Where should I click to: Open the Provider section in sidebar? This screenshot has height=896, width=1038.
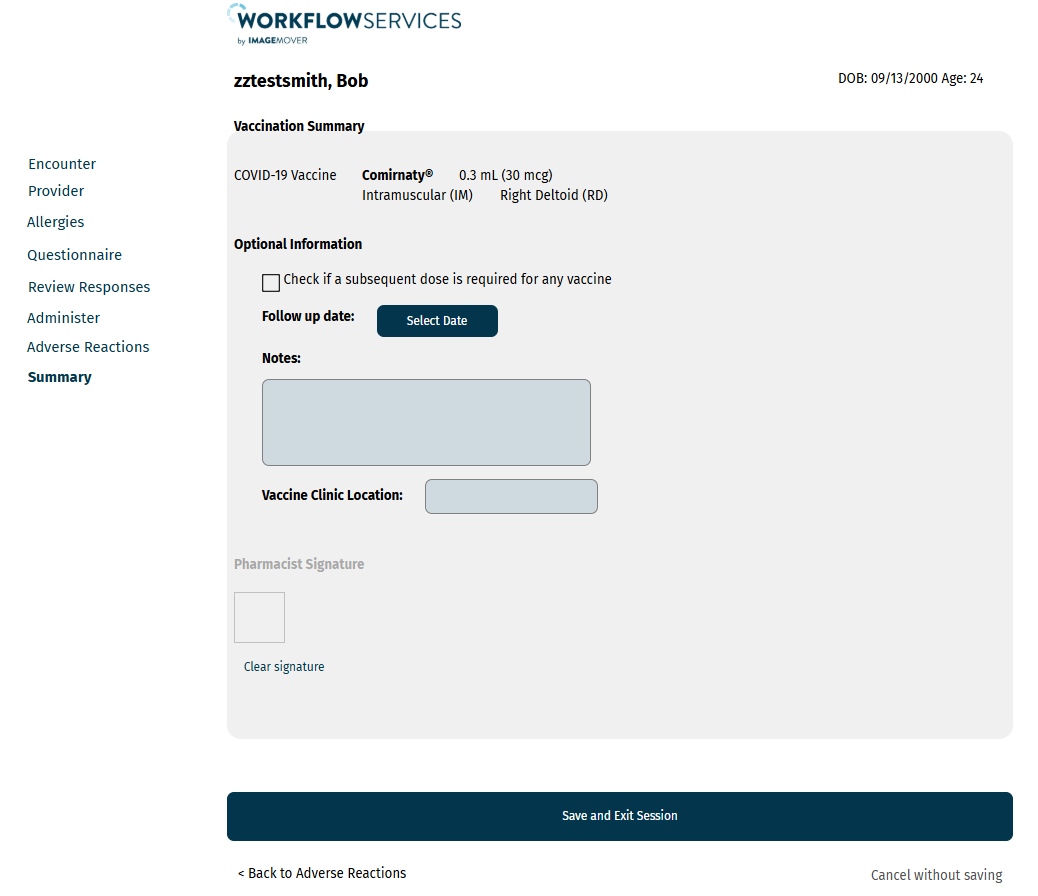coord(56,191)
